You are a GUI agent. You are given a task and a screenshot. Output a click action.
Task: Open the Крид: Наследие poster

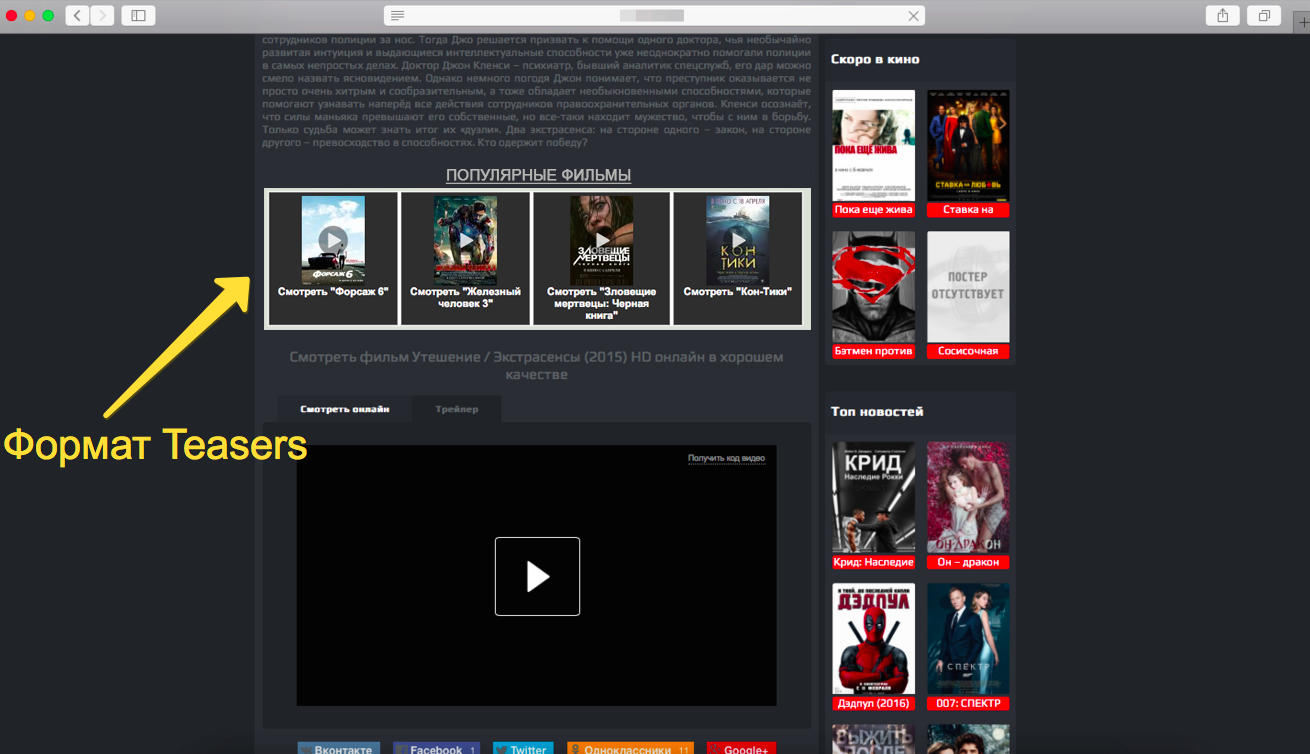(874, 499)
